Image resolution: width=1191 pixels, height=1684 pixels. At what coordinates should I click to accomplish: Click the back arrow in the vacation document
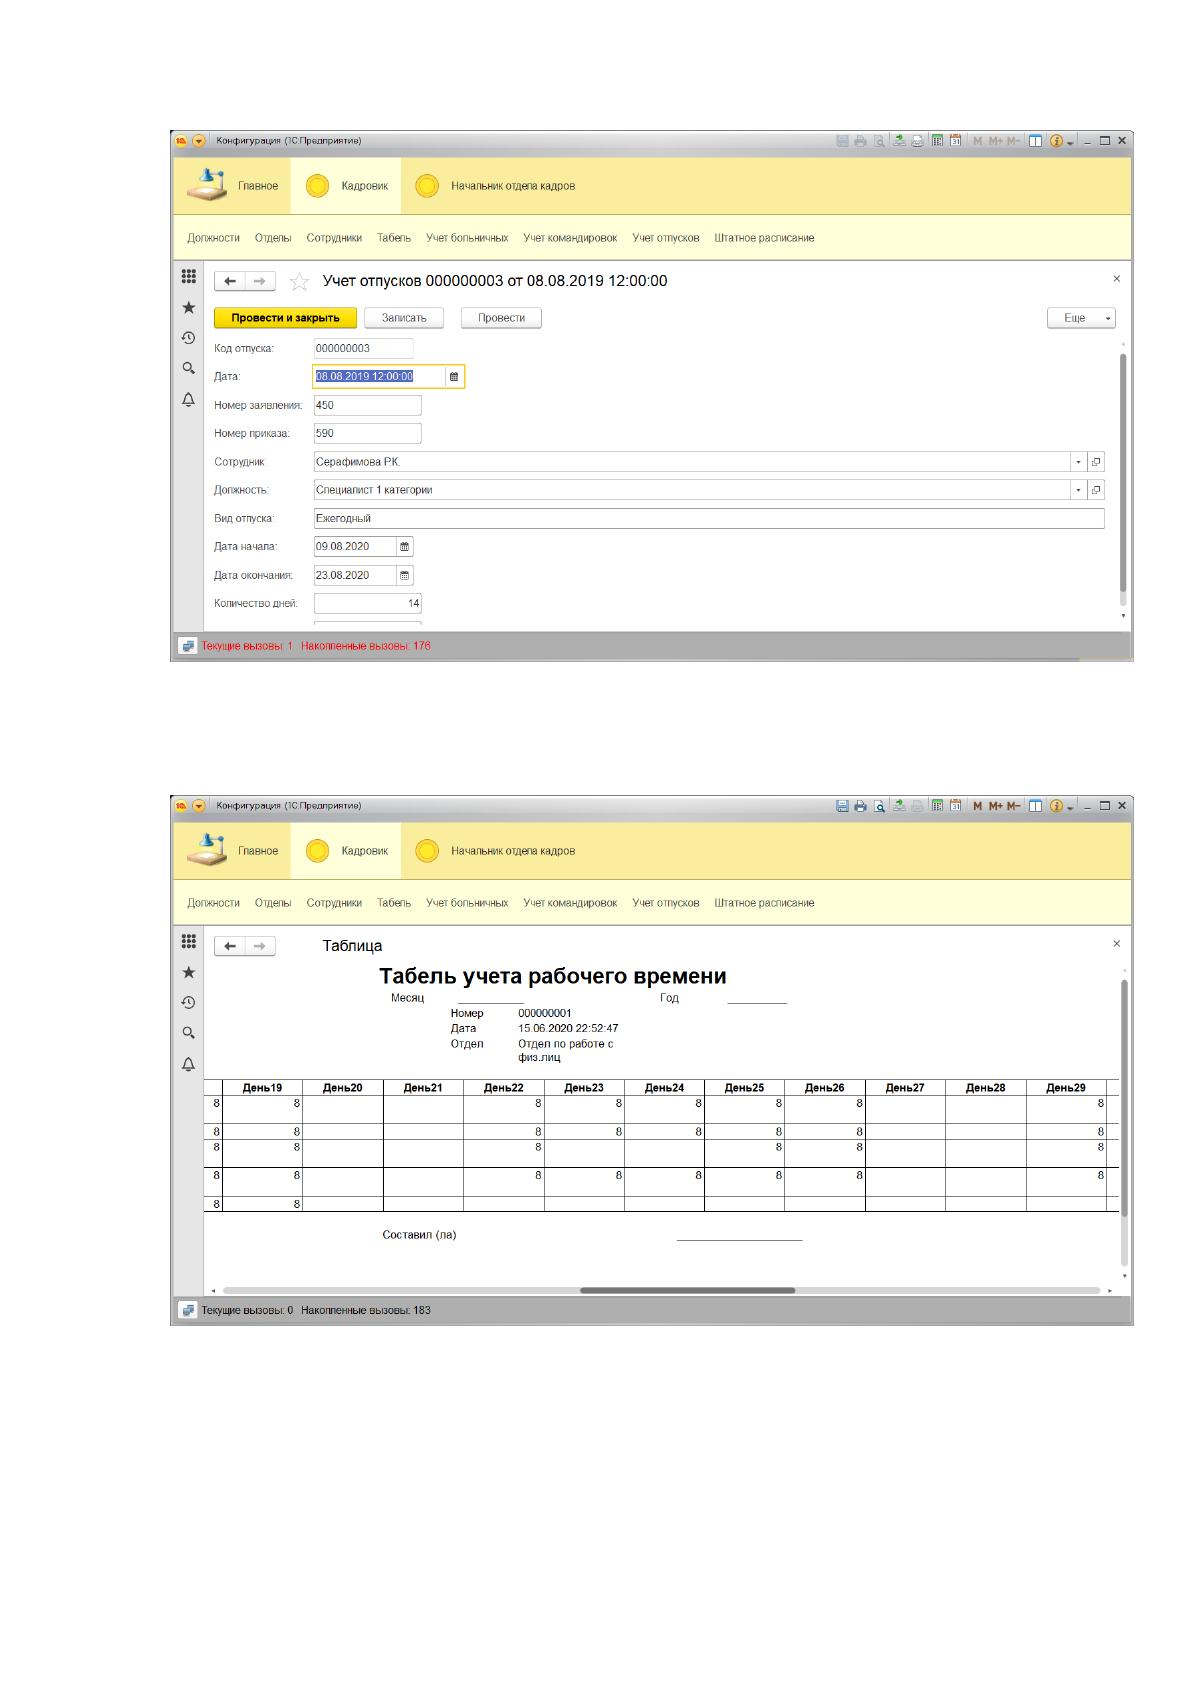230,281
